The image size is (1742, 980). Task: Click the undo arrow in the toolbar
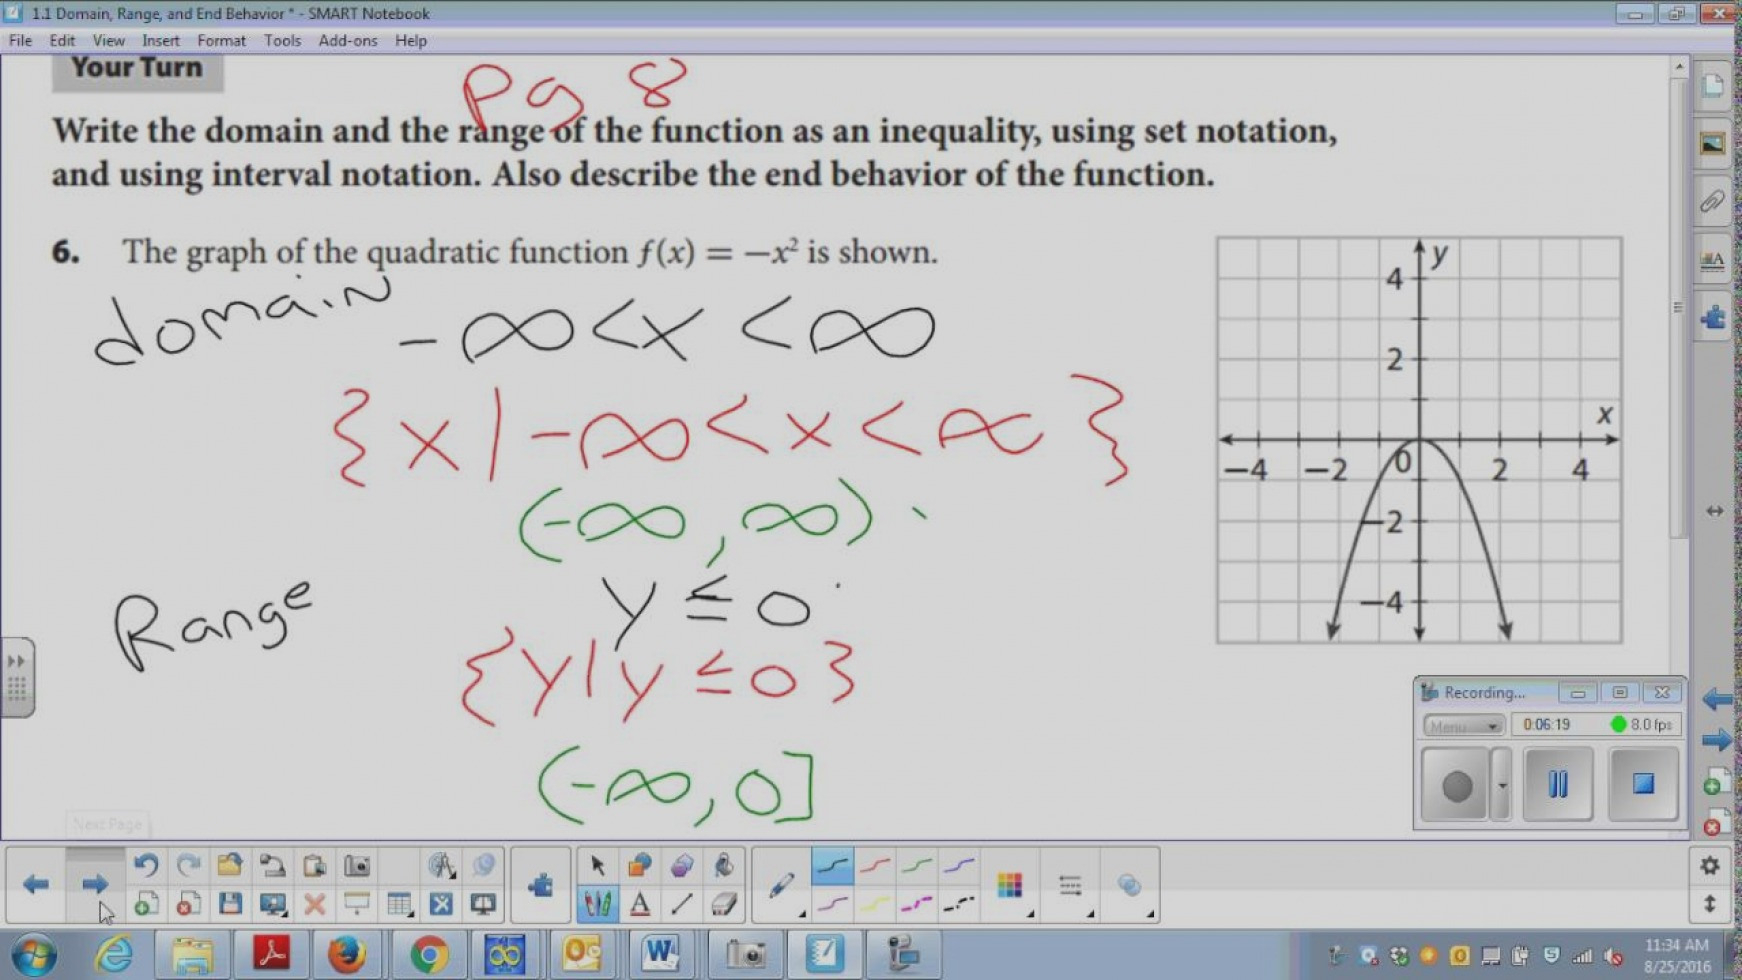tap(146, 865)
